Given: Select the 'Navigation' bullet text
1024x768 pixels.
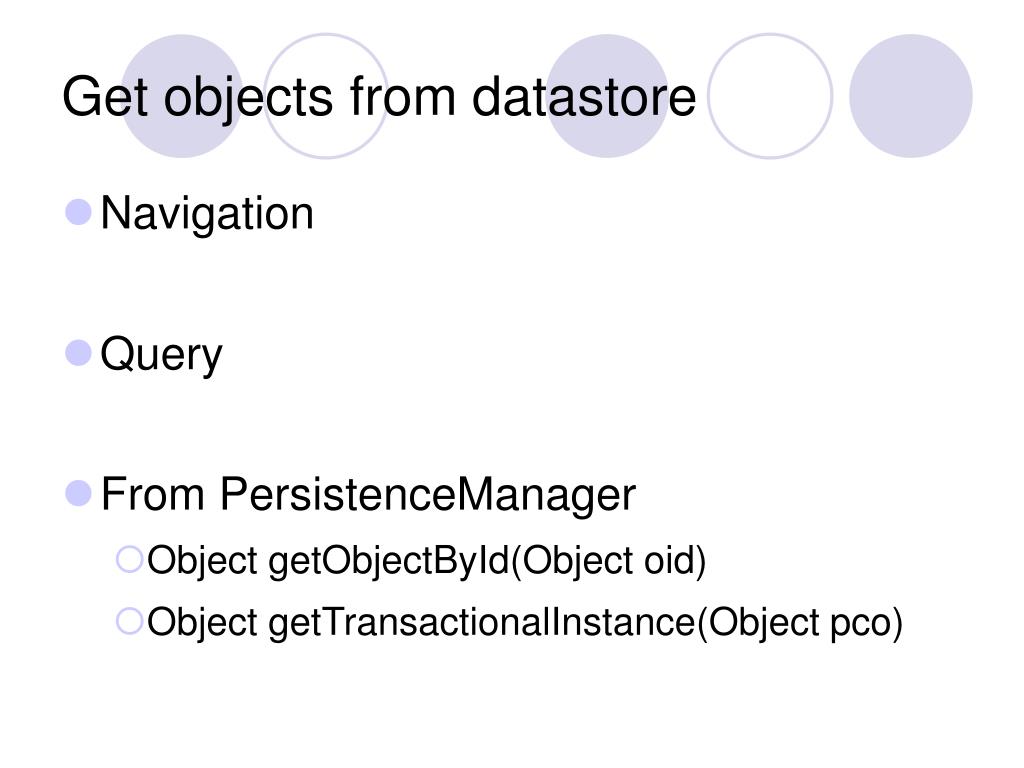Looking at the screenshot, I should click(x=207, y=214).
